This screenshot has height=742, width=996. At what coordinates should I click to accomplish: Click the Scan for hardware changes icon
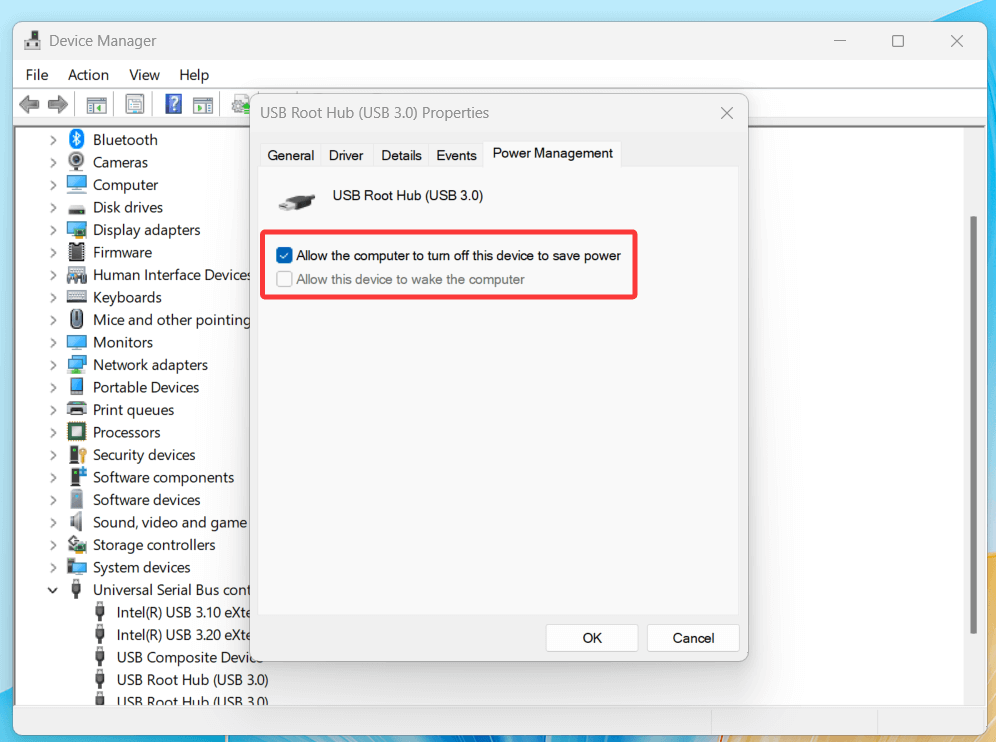(238, 103)
